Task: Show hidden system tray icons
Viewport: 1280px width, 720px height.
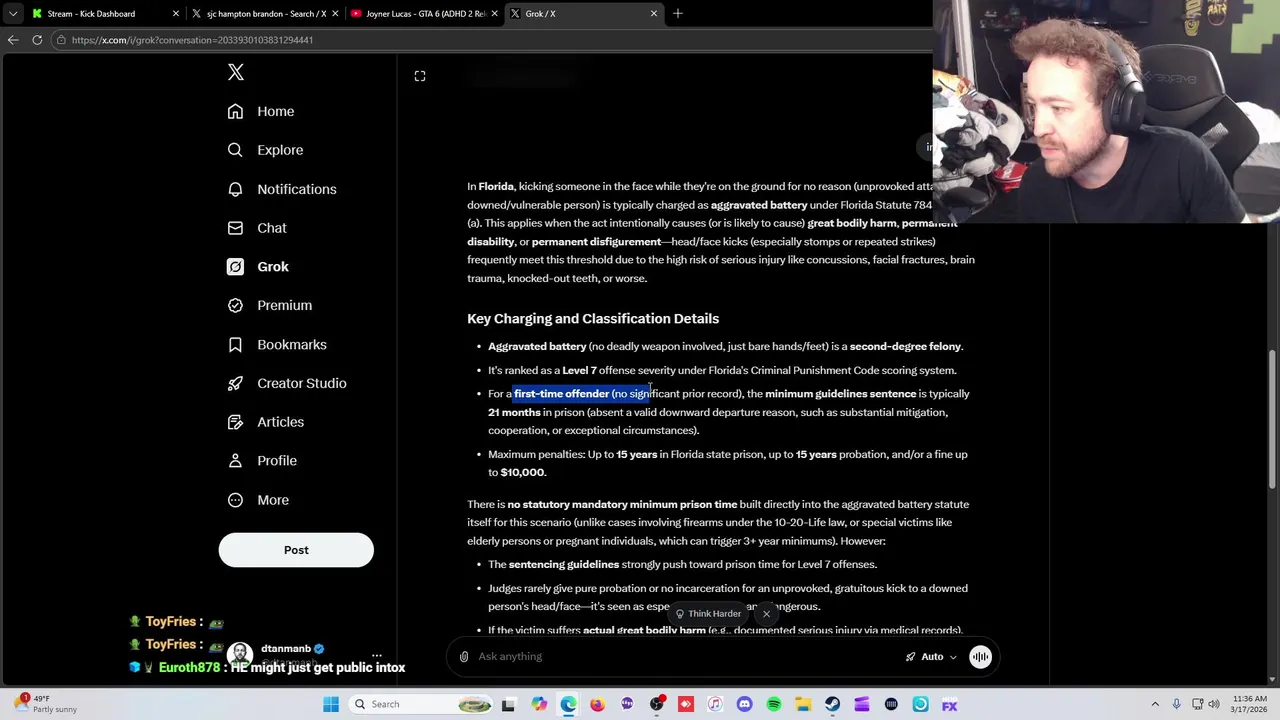Action: point(1155,704)
